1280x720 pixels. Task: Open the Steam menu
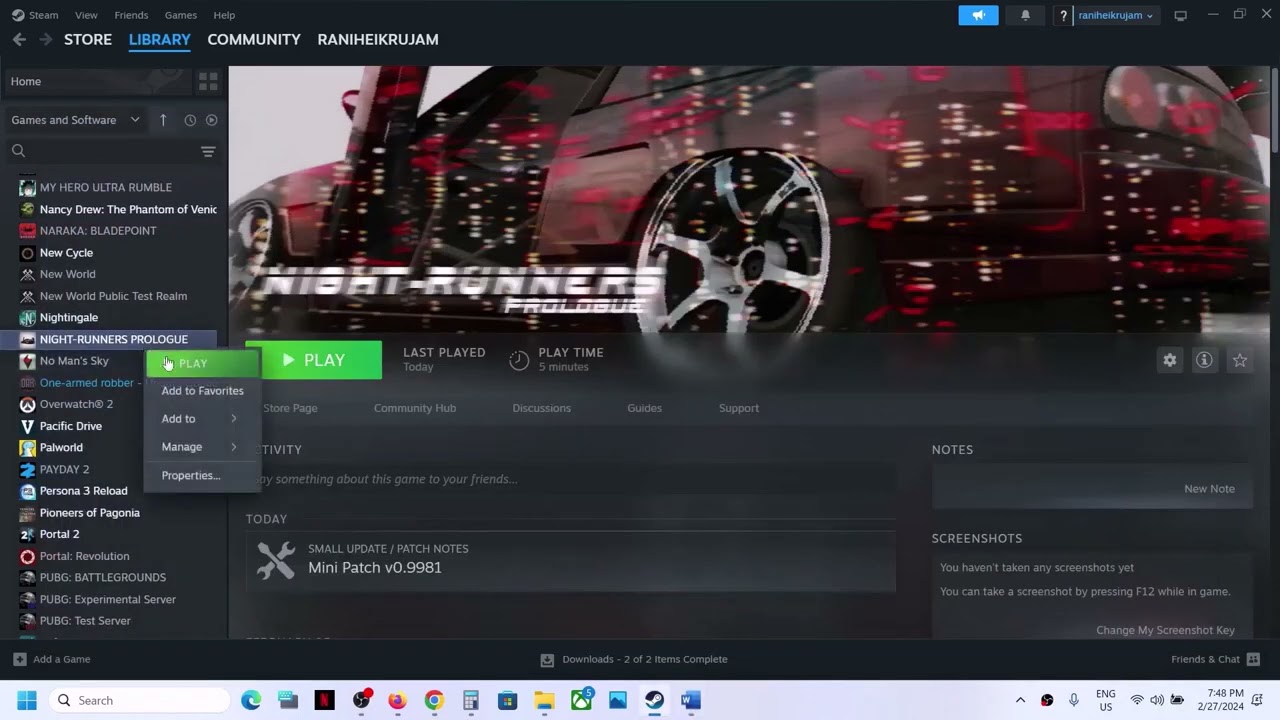[x=43, y=15]
